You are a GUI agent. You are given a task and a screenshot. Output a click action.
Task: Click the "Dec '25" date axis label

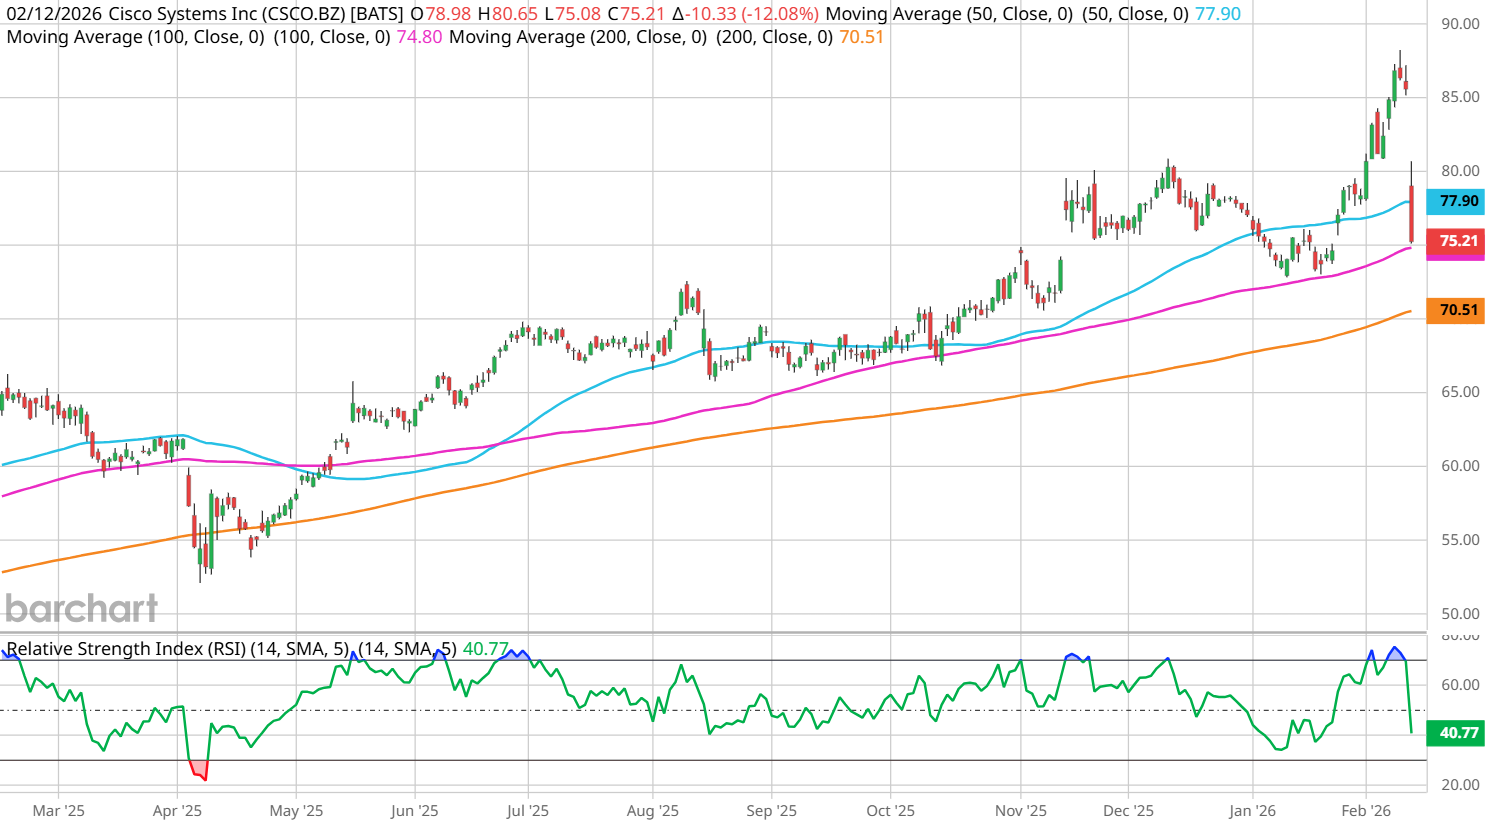point(1128,811)
